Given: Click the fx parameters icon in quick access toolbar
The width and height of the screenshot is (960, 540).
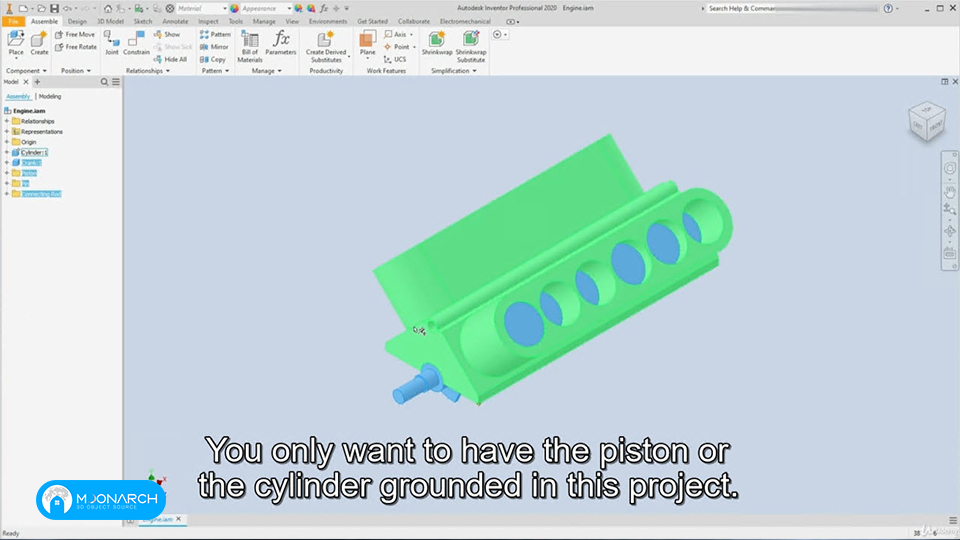Looking at the screenshot, I should point(324,9).
